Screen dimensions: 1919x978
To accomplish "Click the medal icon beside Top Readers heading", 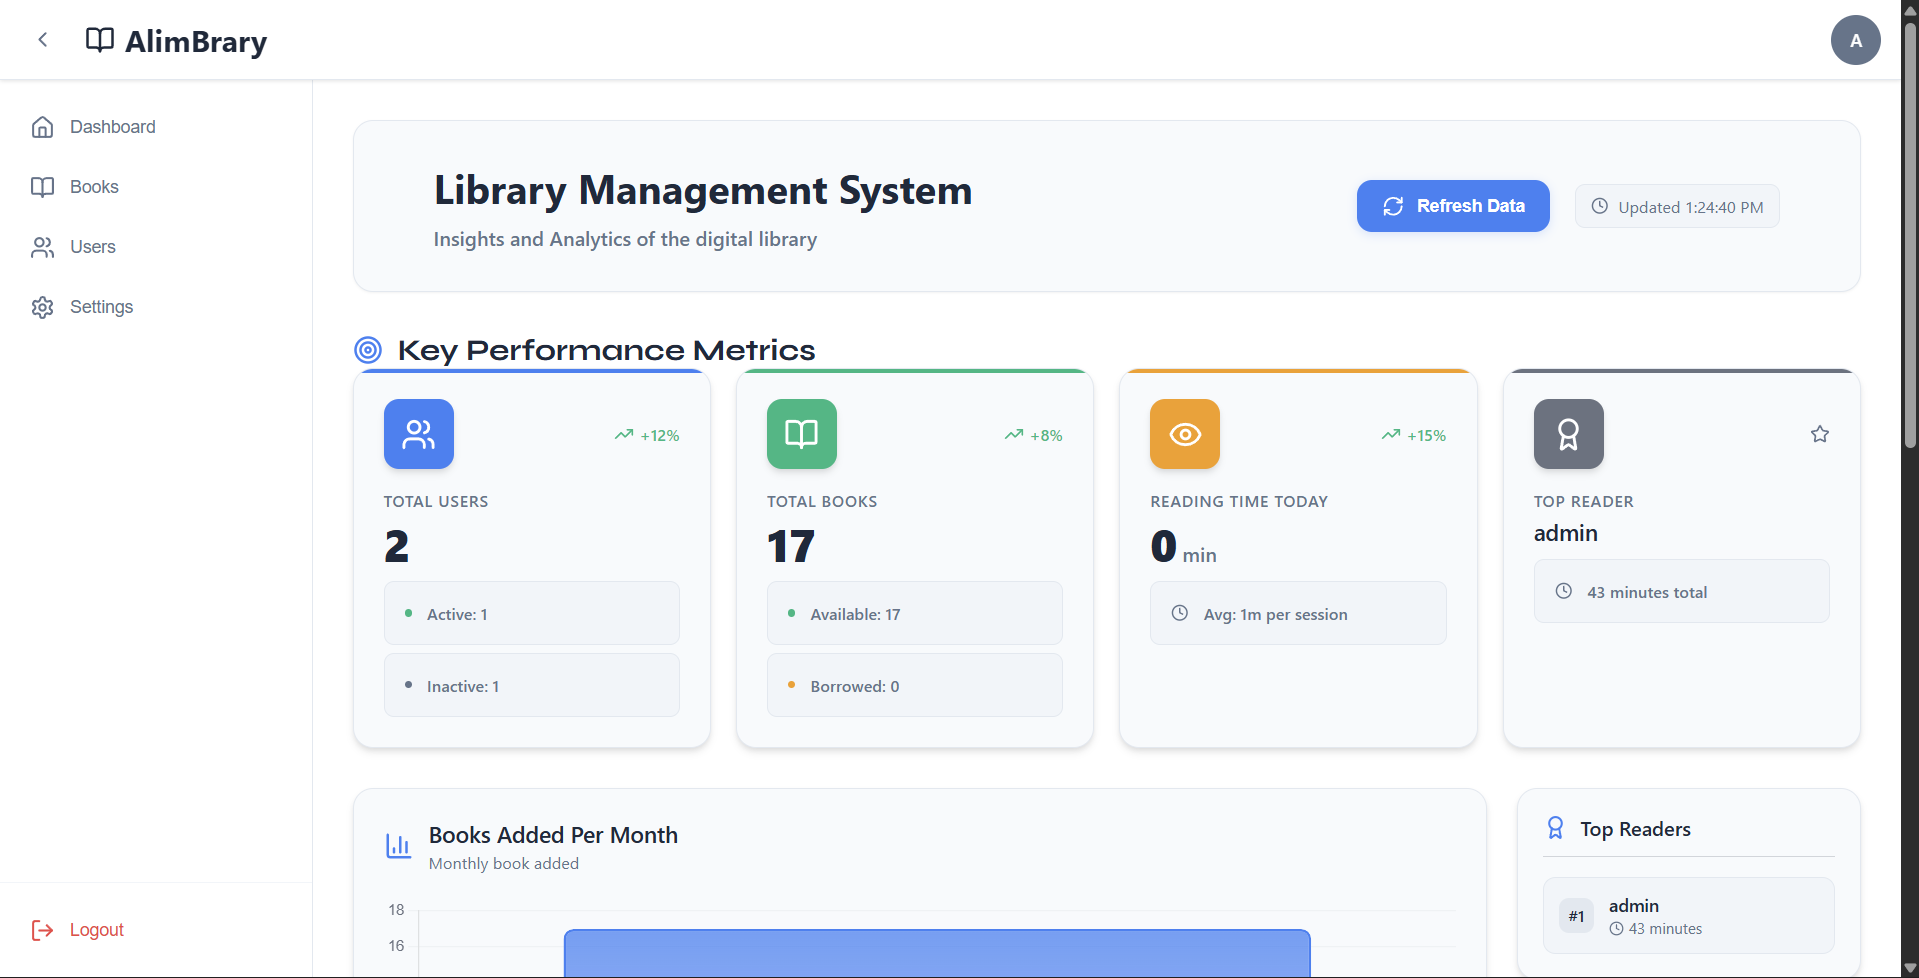I will click(1556, 827).
